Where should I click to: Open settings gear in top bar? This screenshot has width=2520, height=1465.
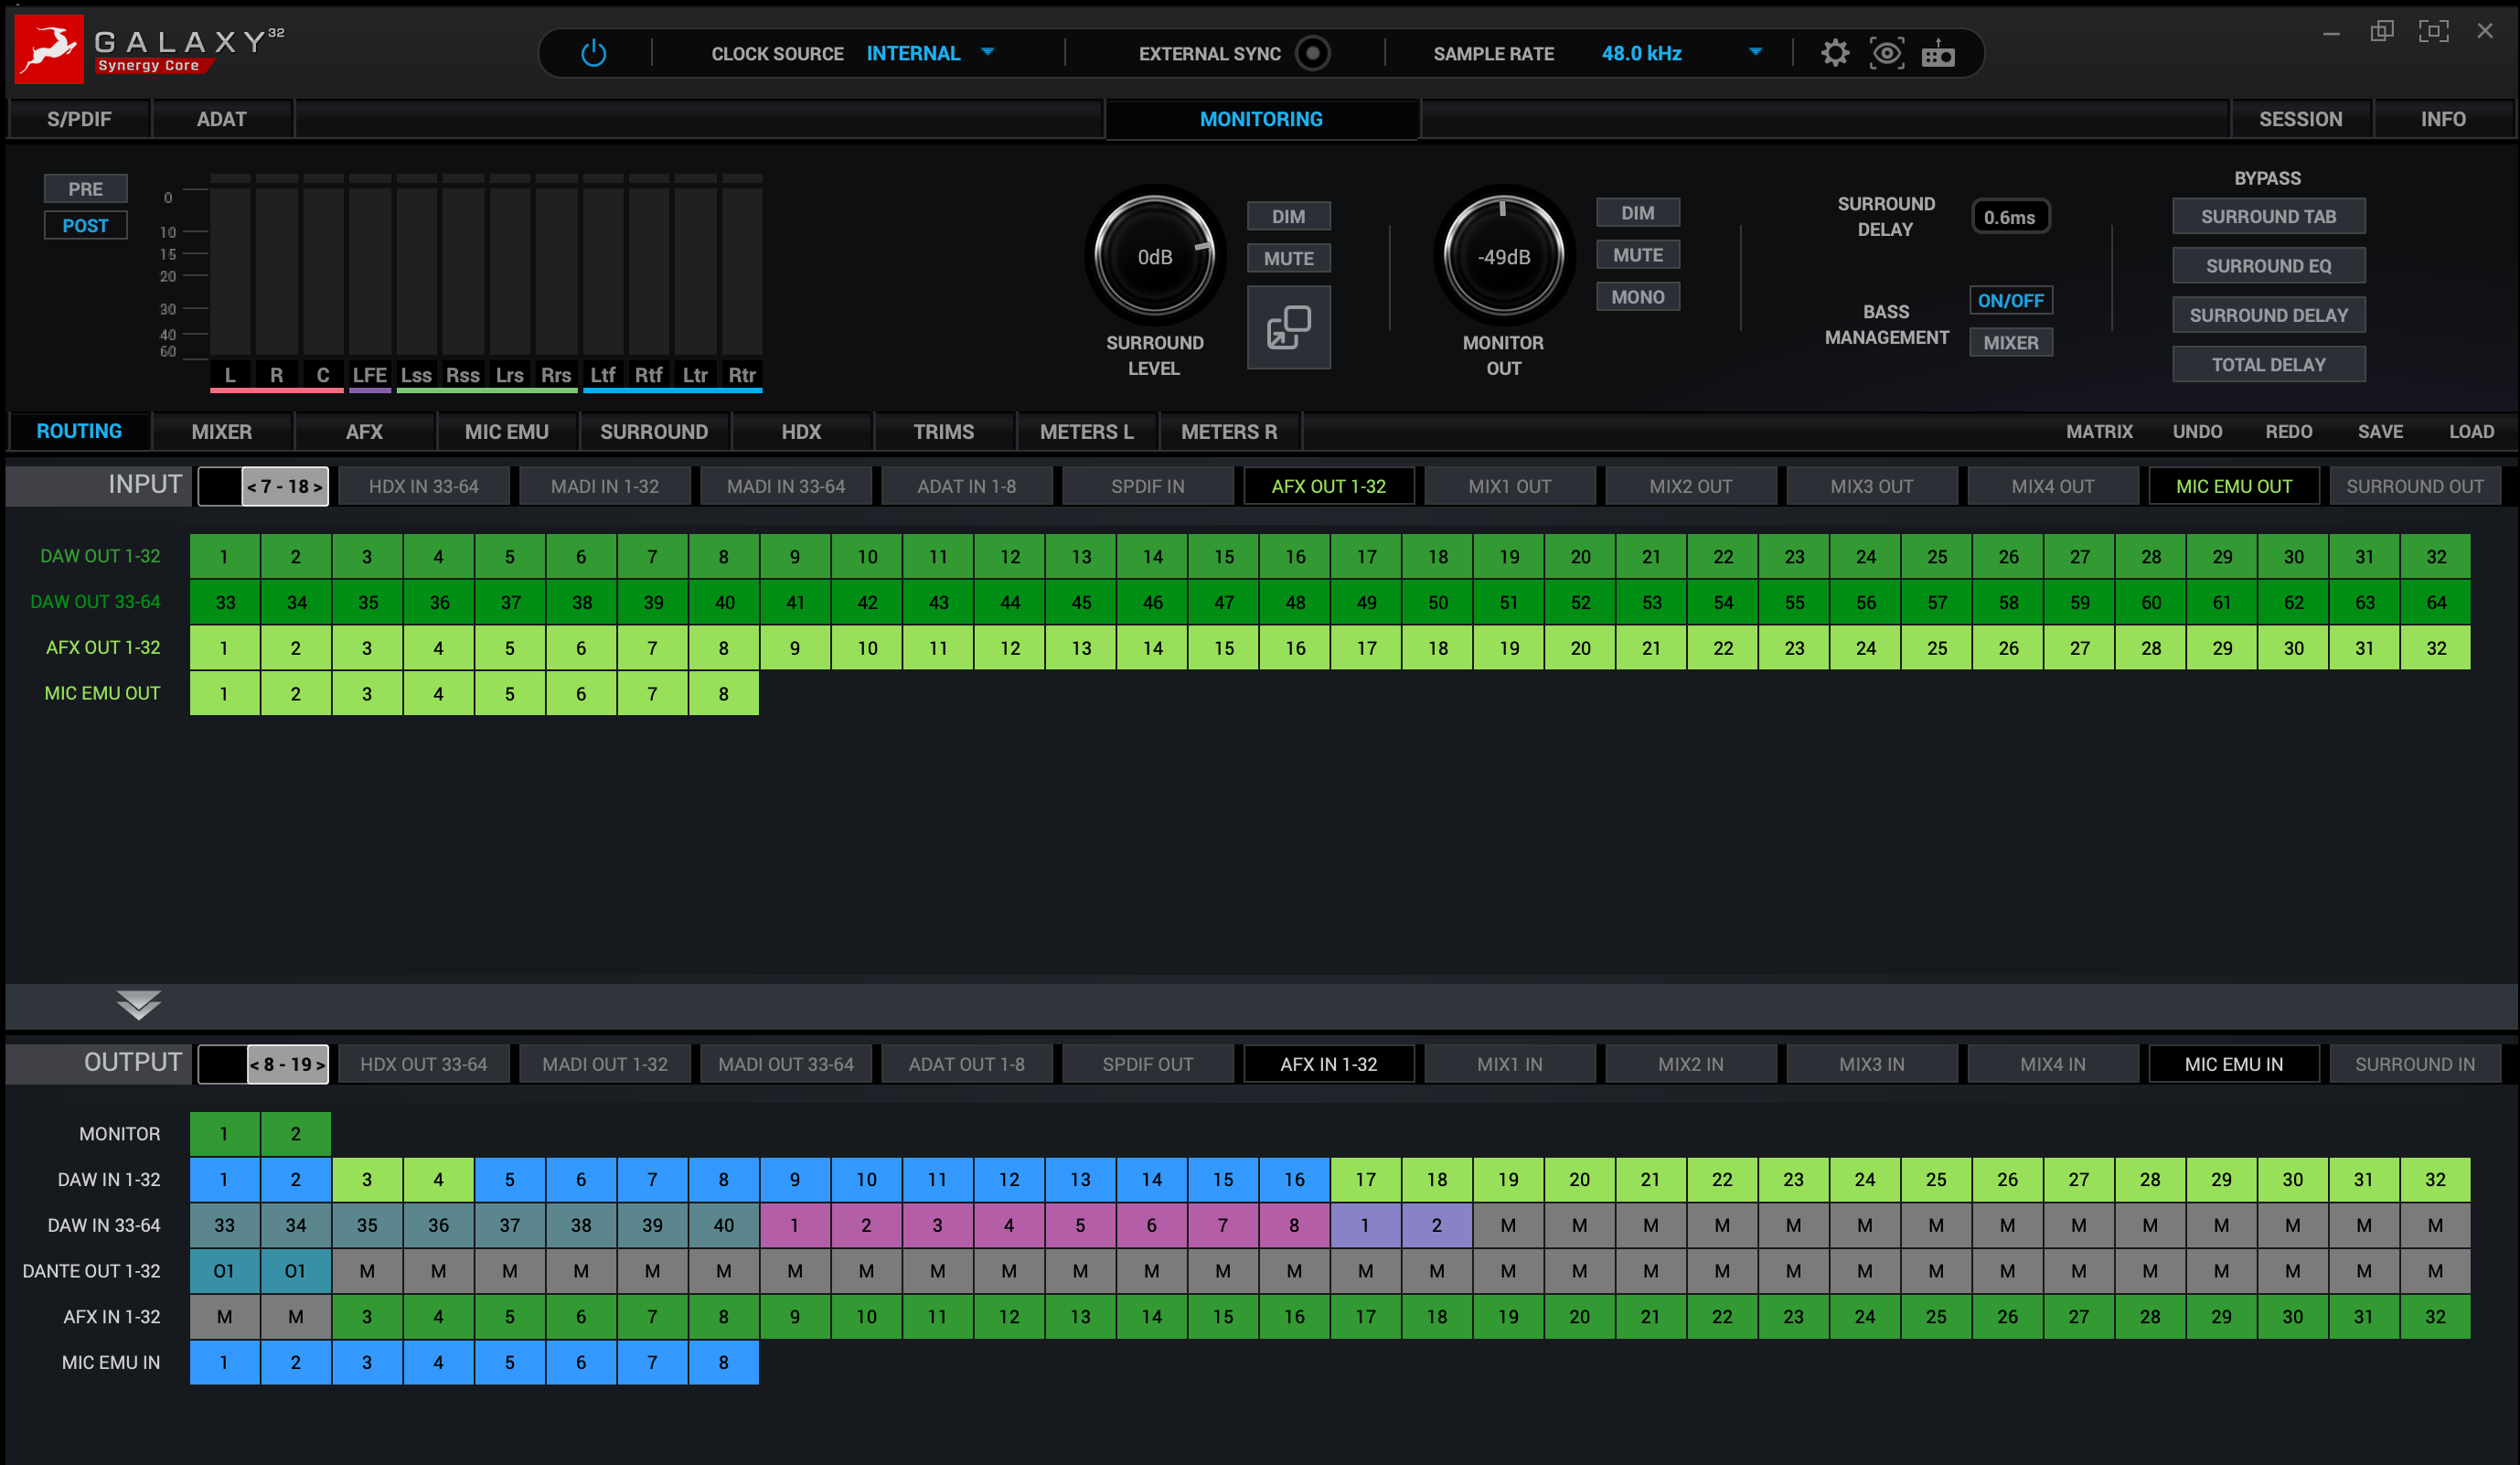point(1834,53)
